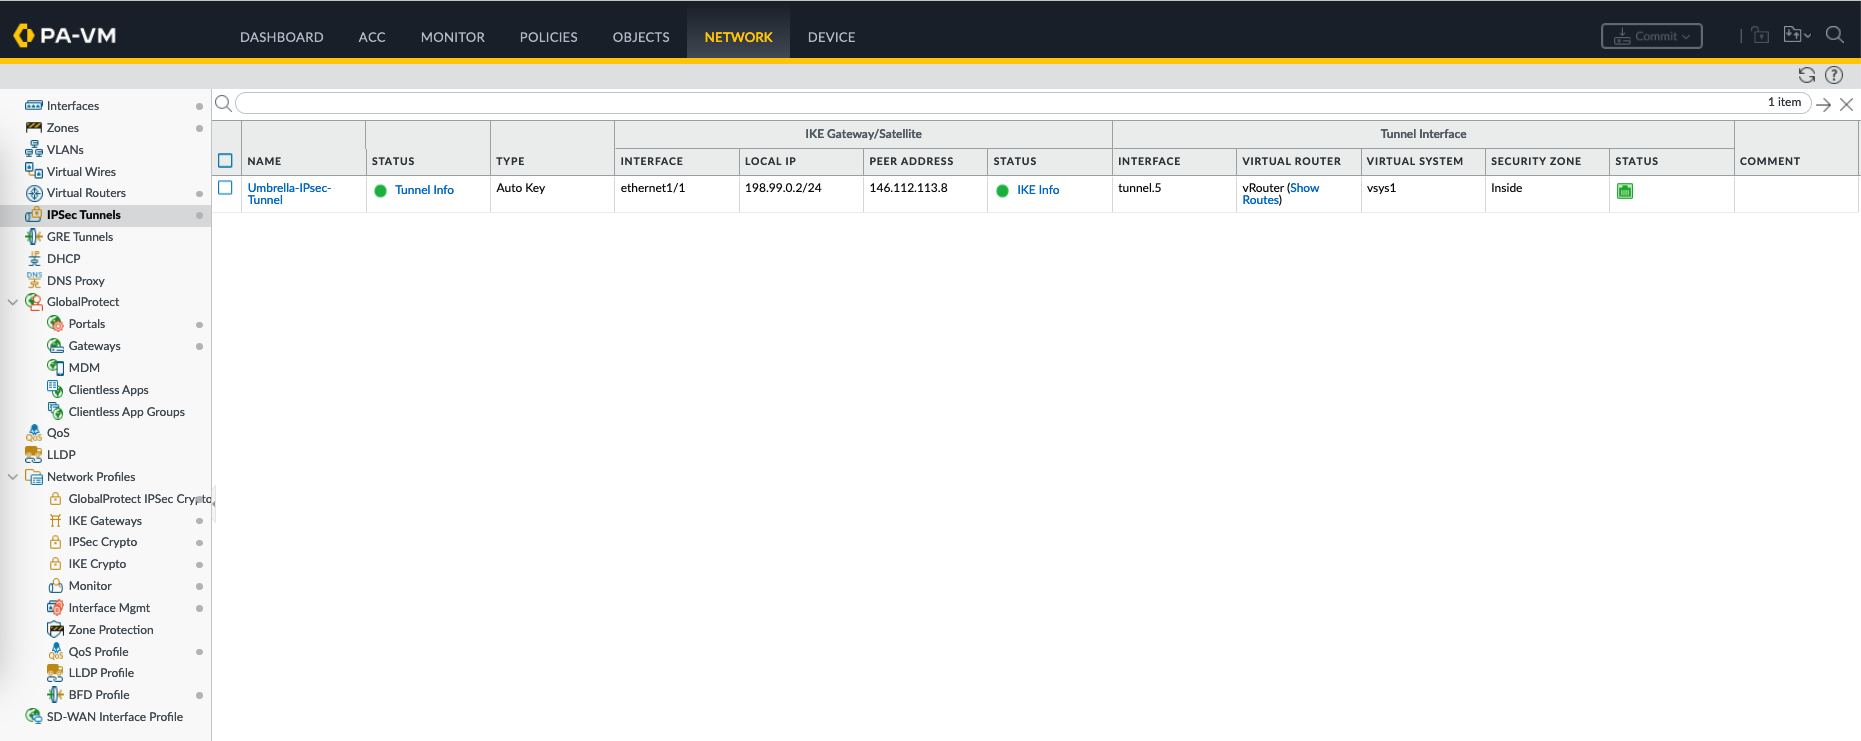Screen dimensions: 1861x741
Task: Click the IKE Gateways sidebar icon
Action: click(56, 521)
